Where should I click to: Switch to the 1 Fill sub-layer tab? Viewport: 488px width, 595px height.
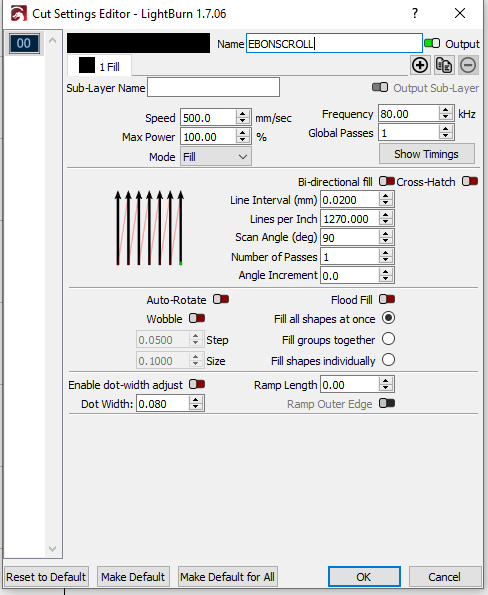click(x=99, y=66)
